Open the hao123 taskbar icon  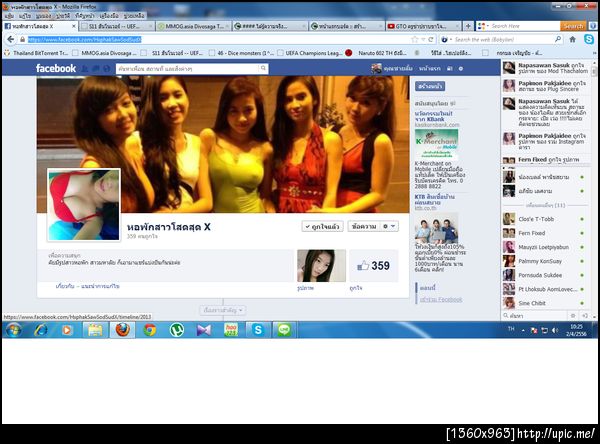(x=231, y=330)
